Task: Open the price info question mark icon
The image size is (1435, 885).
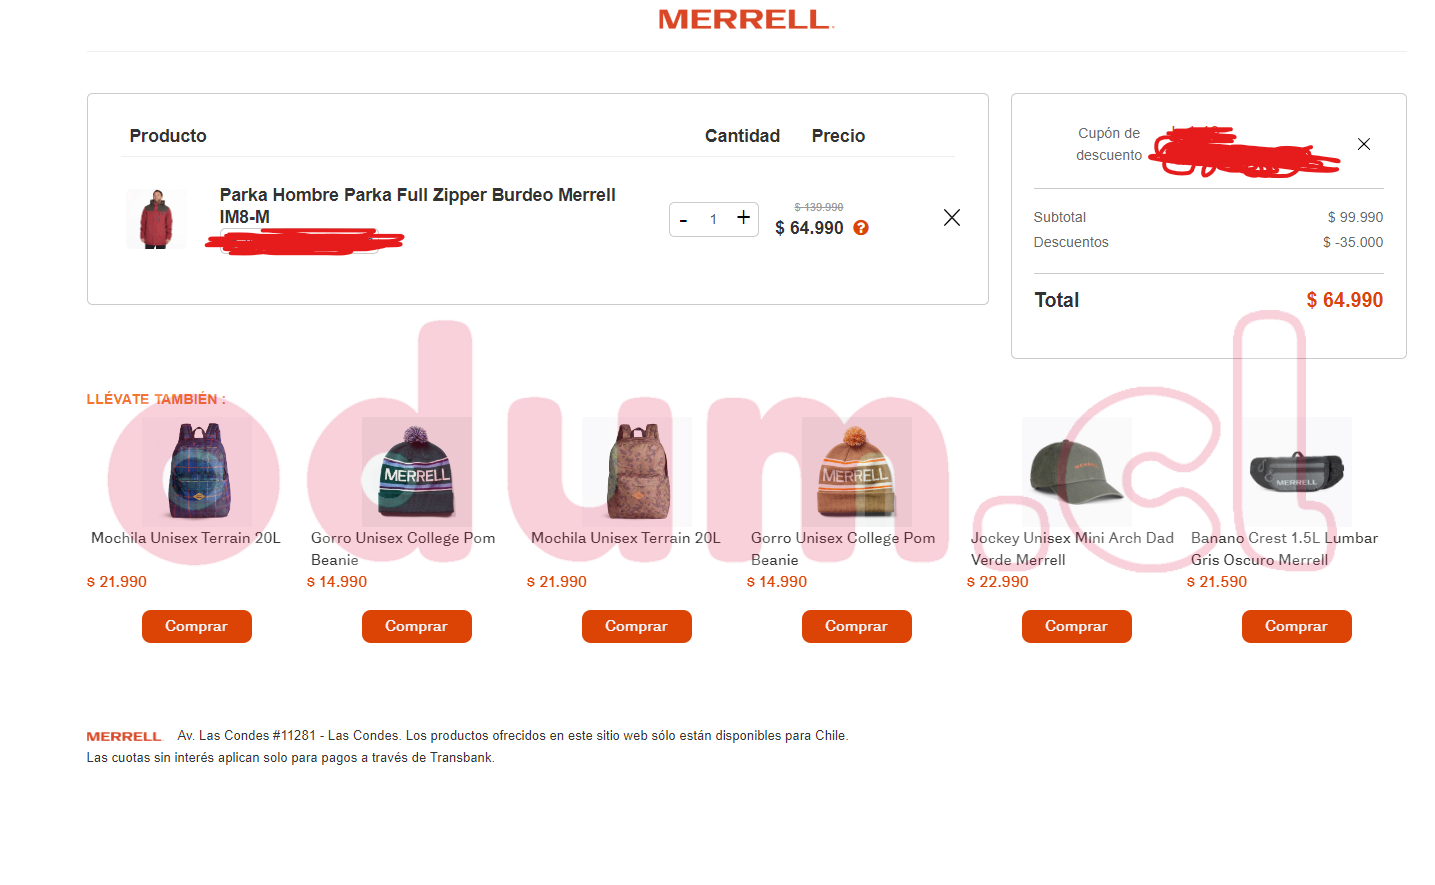Action: (x=861, y=228)
